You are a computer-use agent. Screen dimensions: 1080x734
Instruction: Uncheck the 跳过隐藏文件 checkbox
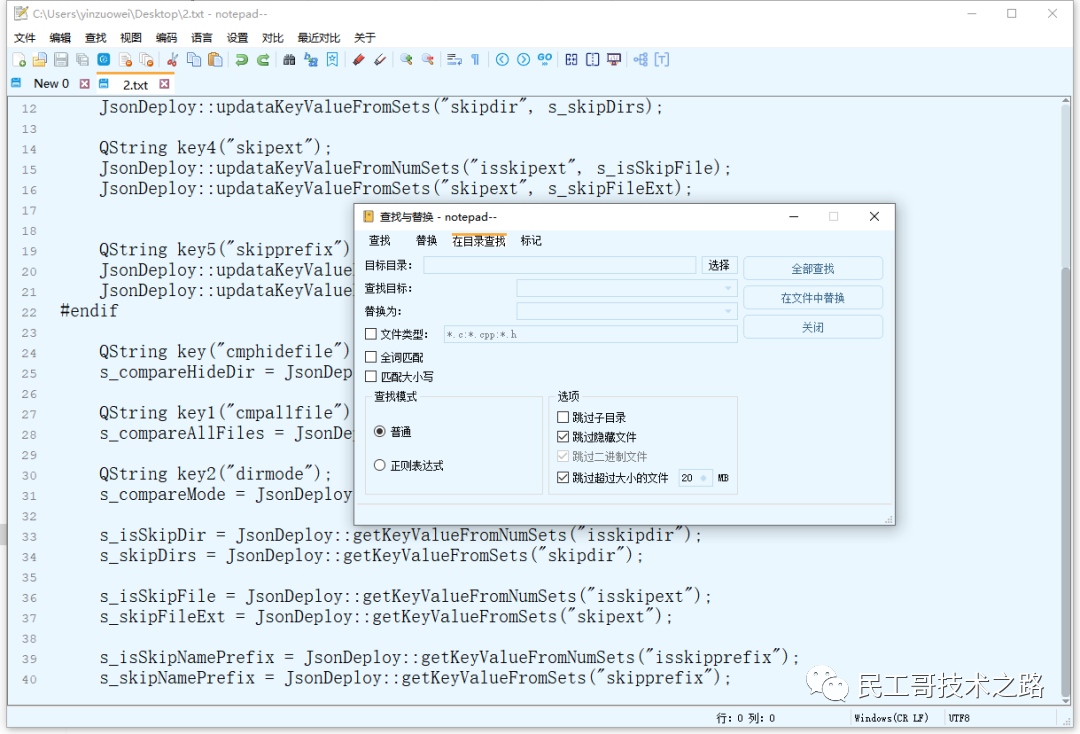point(563,437)
